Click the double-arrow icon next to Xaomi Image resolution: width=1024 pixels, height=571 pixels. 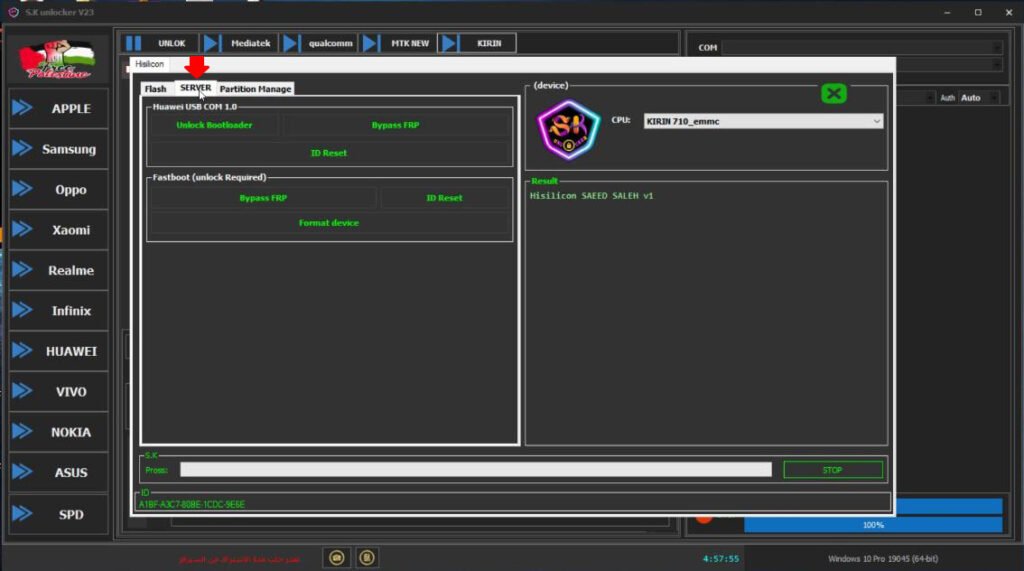22,229
